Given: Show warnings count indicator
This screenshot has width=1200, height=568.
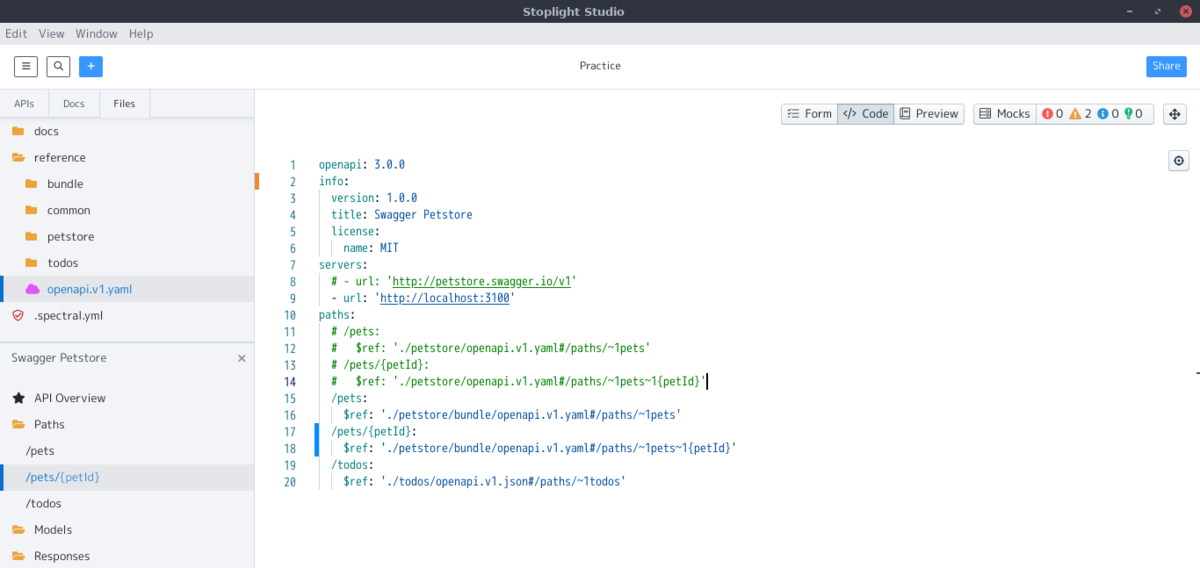Looking at the screenshot, I should click(1080, 114).
